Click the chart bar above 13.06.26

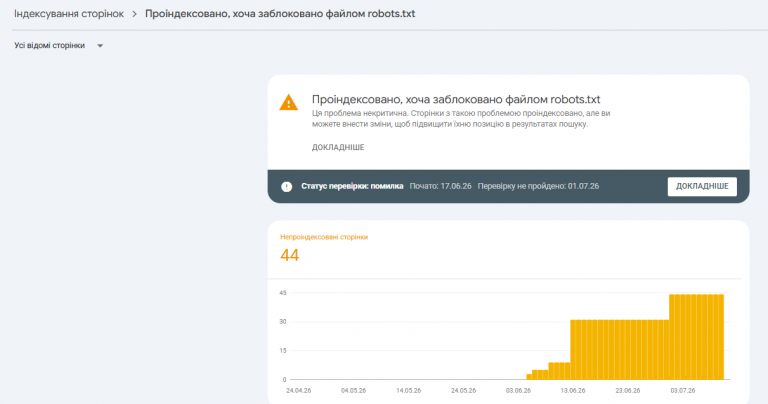click(x=573, y=350)
